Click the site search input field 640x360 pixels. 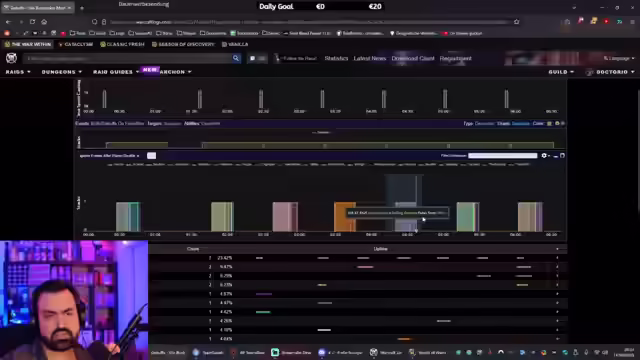127,58
